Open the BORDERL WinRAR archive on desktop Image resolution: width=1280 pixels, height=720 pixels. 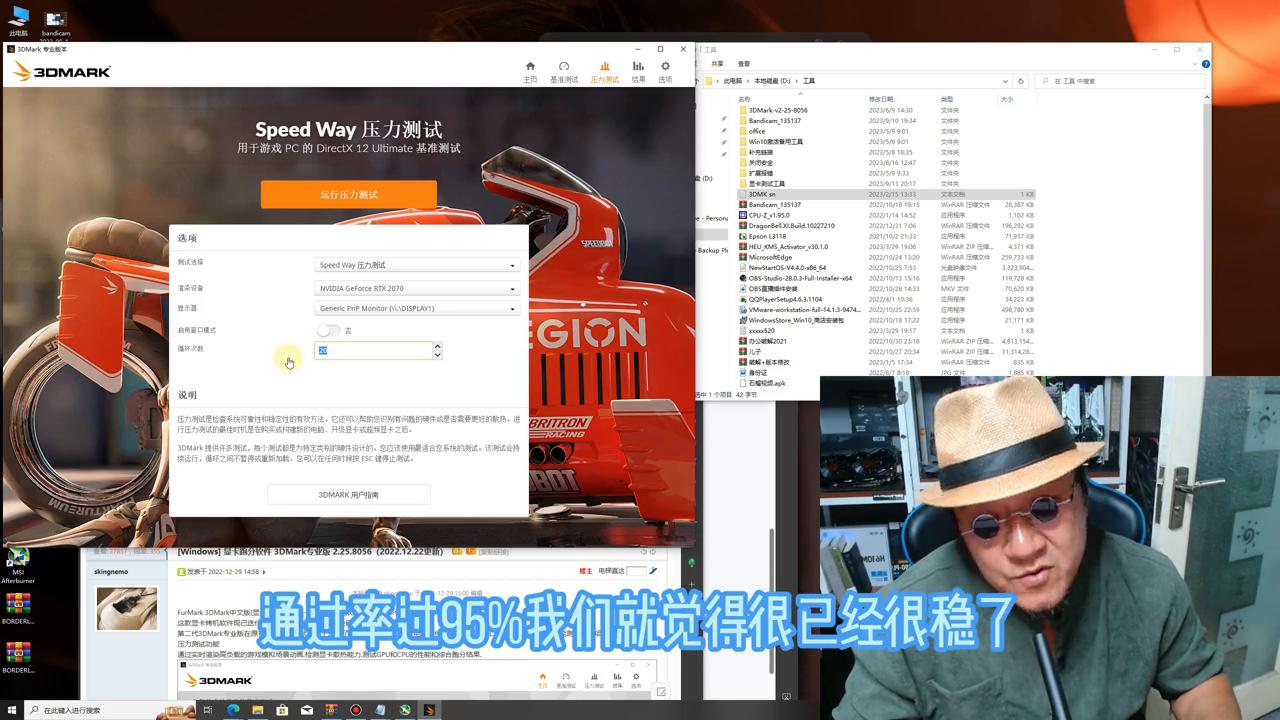(20, 605)
